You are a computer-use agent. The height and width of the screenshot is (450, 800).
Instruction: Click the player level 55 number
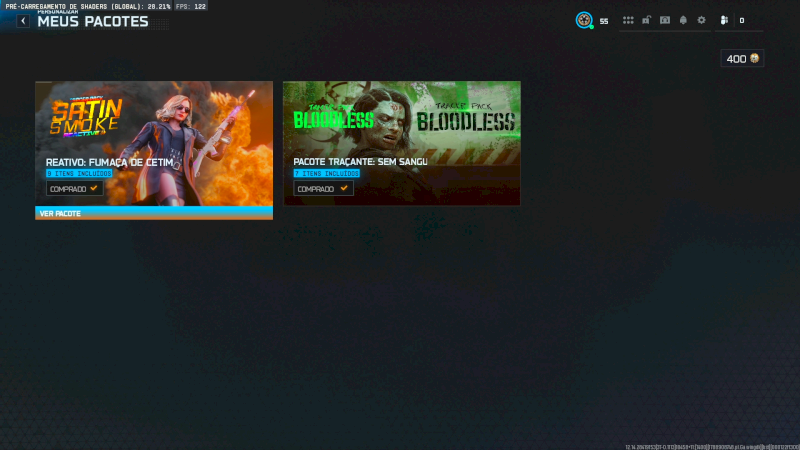pos(604,21)
